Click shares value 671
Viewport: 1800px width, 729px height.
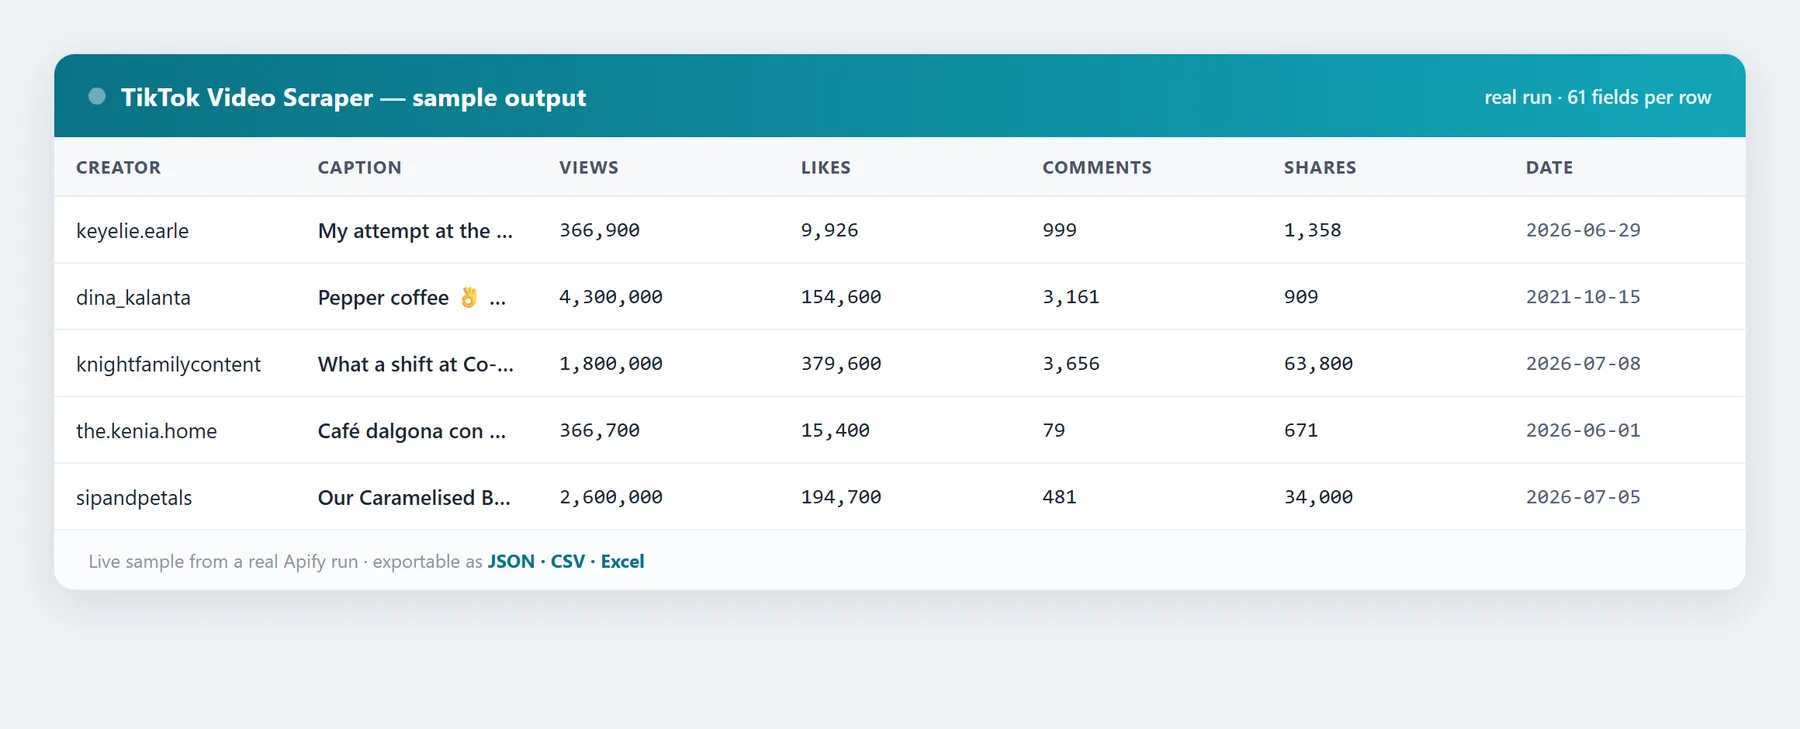coord(1301,430)
